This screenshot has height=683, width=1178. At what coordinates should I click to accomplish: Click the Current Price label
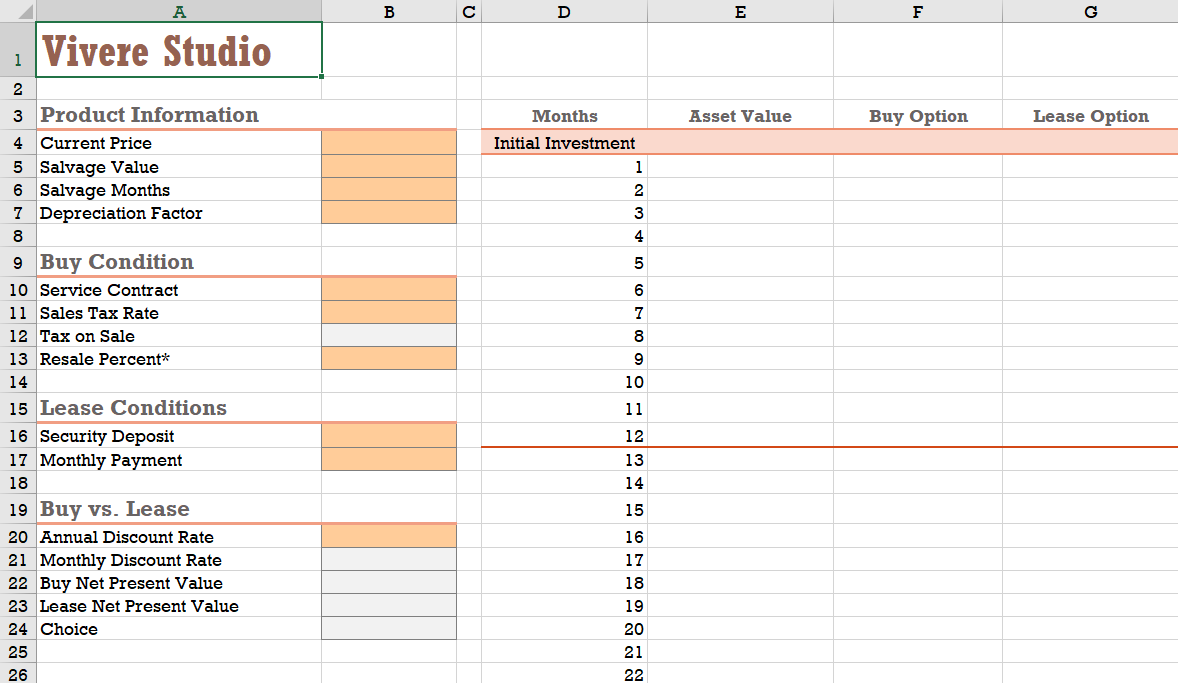tap(95, 143)
